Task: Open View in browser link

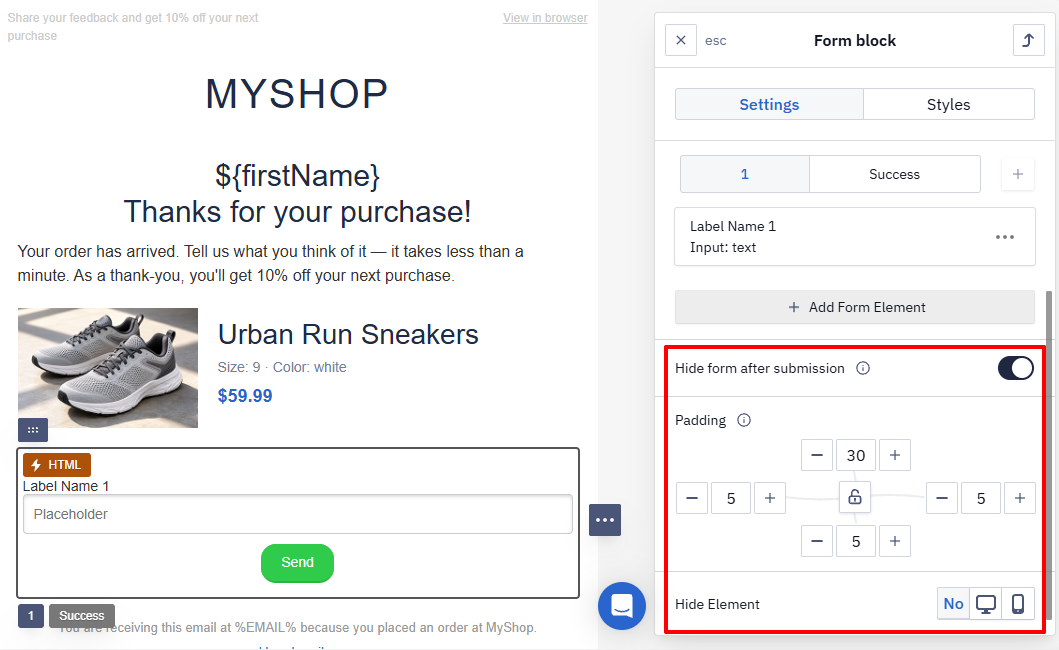Action: coord(545,18)
